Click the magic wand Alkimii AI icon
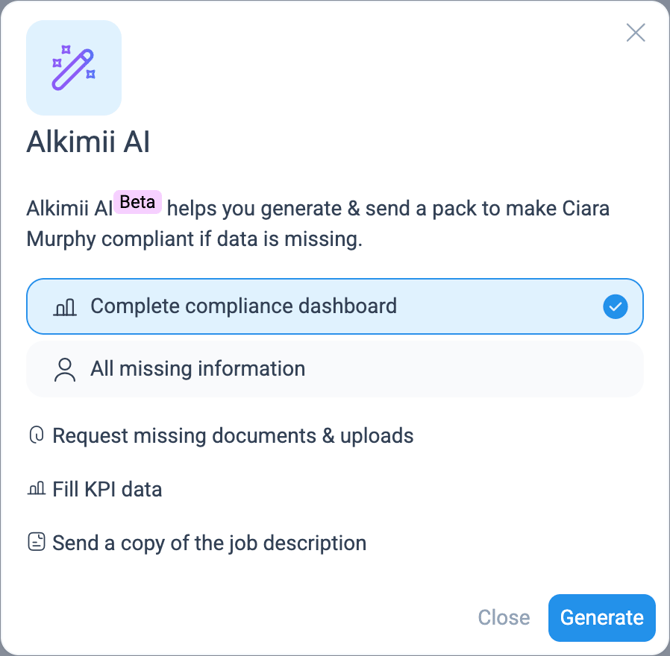670x656 pixels. coord(73,67)
